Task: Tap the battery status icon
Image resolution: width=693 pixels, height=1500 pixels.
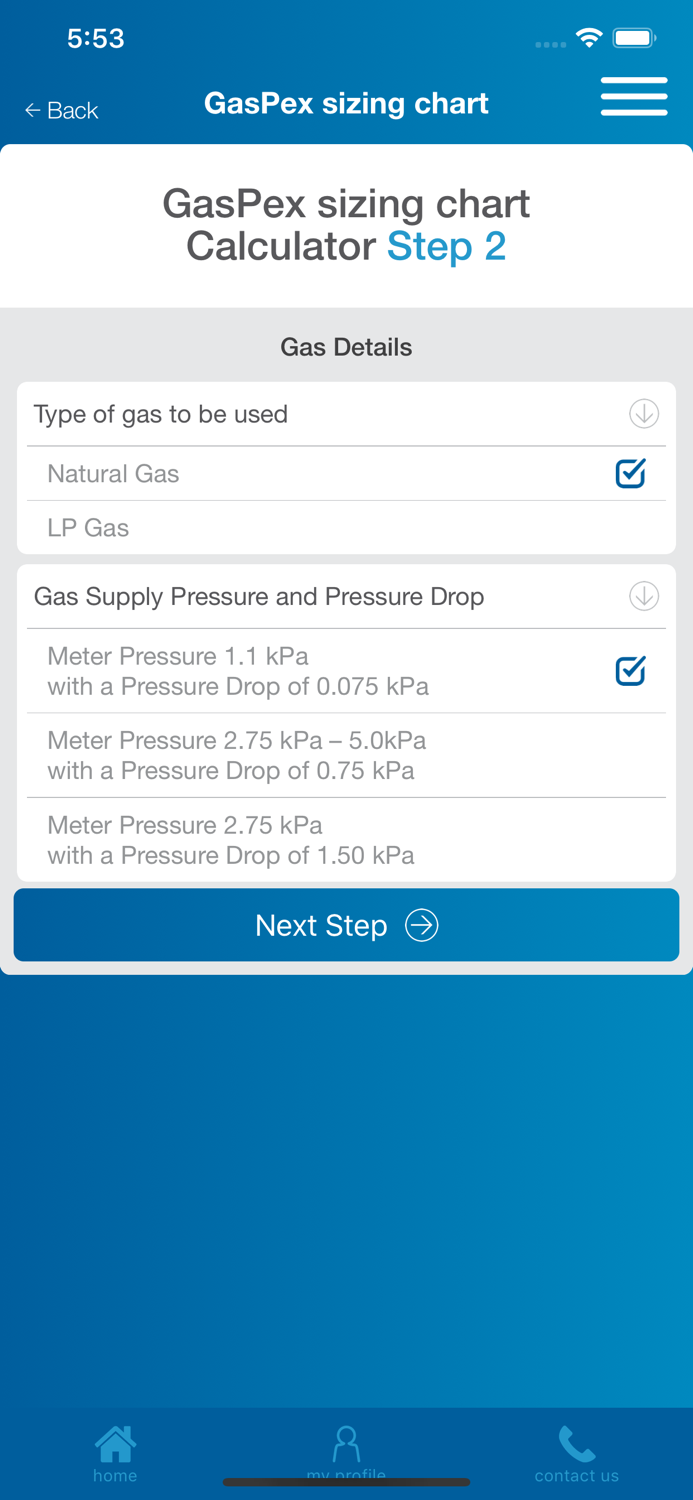Action: [x=634, y=38]
